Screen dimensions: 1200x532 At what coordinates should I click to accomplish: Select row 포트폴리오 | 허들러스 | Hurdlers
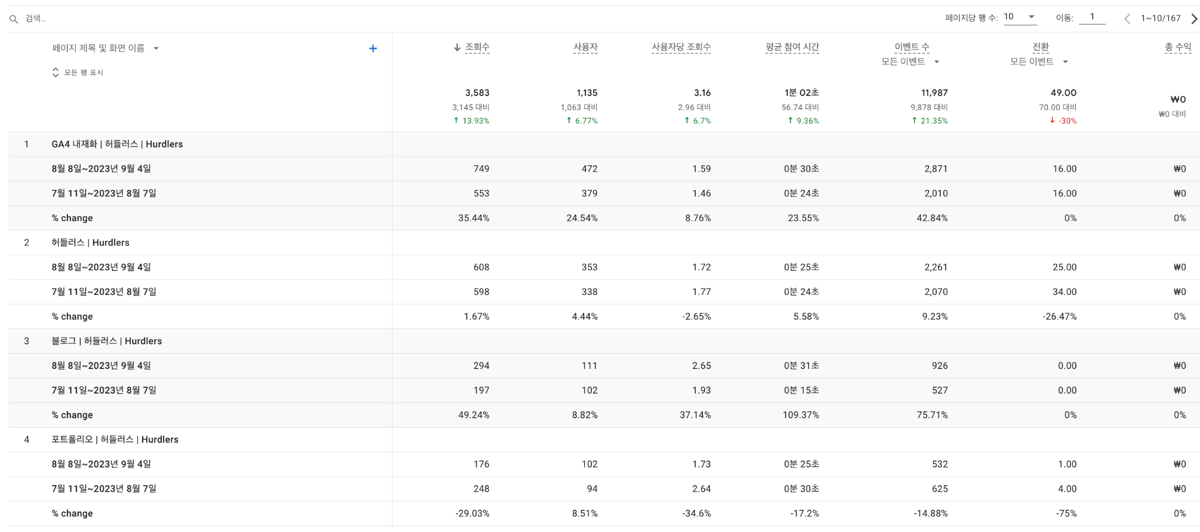(115, 439)
